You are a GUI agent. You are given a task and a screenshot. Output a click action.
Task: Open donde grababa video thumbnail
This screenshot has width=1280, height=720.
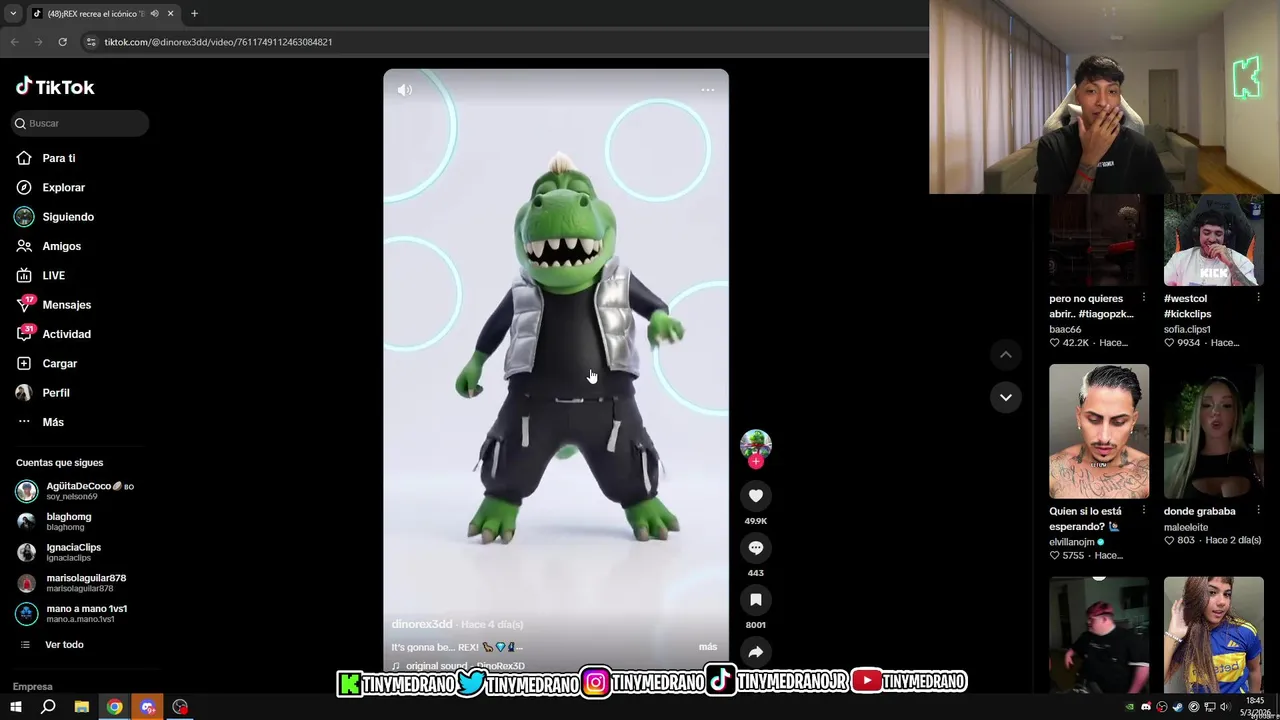point(1214,431)
